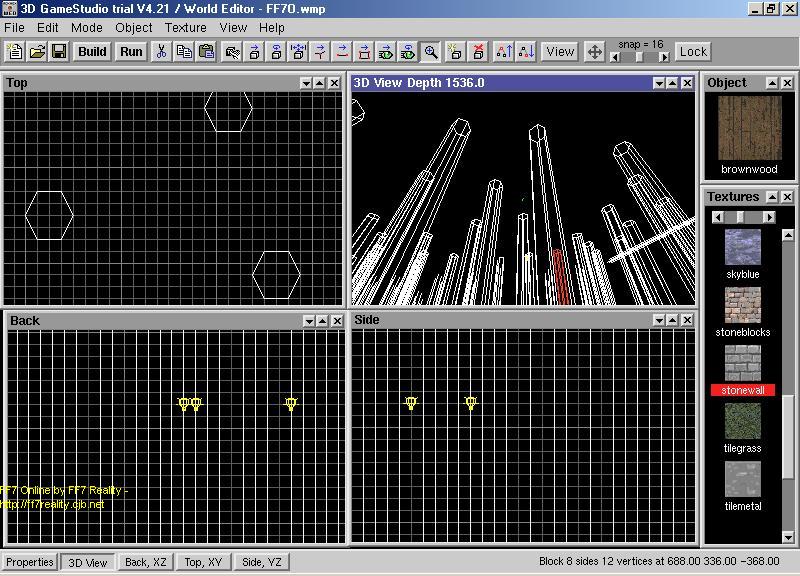Toggle the Back, XZ view button
This screenshot has width=800, height=576.
pyautogui.click(x=146, y=562)
